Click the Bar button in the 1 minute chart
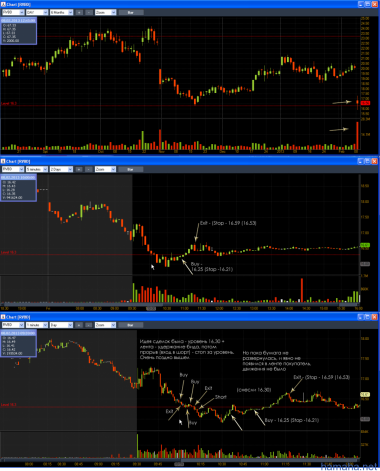Screen dimensions: 380x471 (131, 325)
